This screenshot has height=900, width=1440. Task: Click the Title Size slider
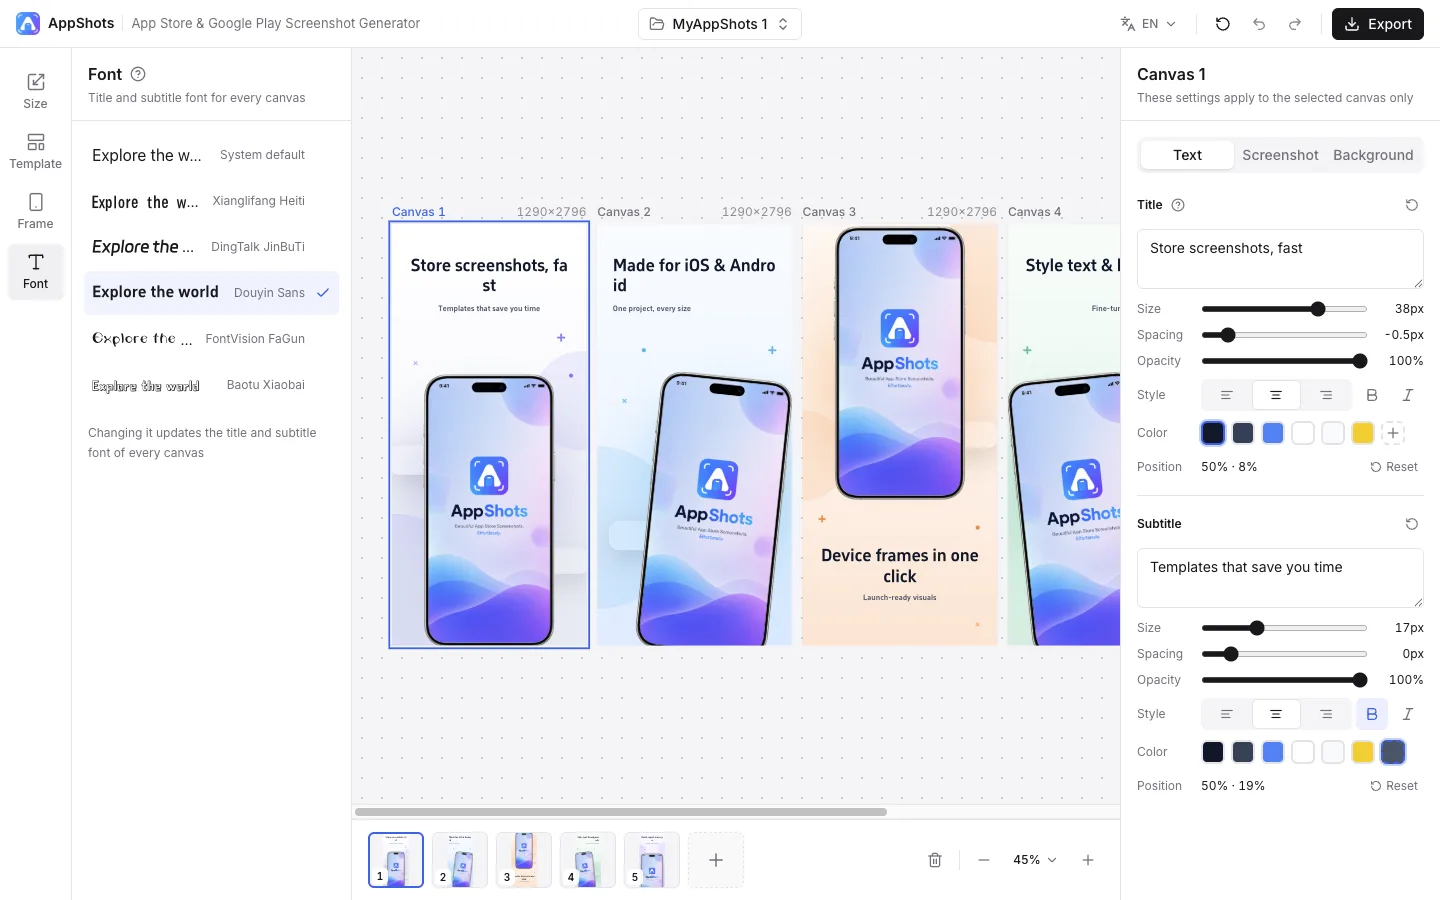pyautogui.click(x=1284, y=309)
